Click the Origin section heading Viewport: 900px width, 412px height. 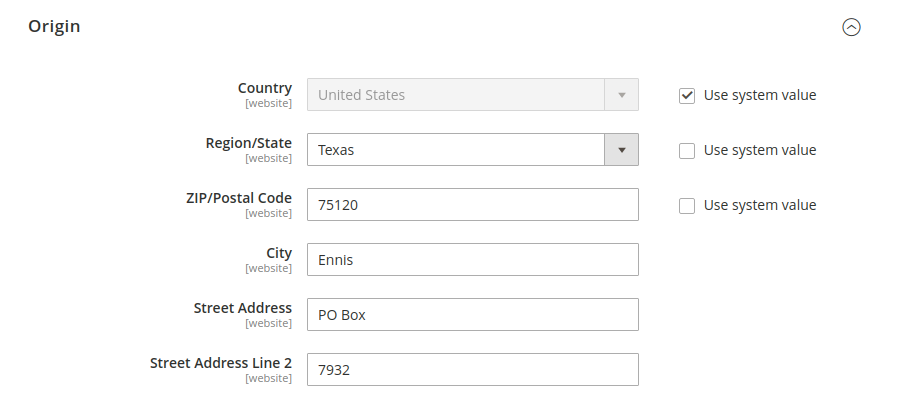(54, 26)
